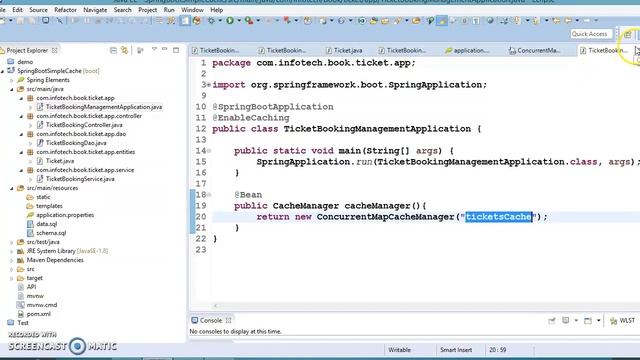The image size is (640, 360).
Task: Switch to the application... editor tab
Action: [x=467, y=50]
